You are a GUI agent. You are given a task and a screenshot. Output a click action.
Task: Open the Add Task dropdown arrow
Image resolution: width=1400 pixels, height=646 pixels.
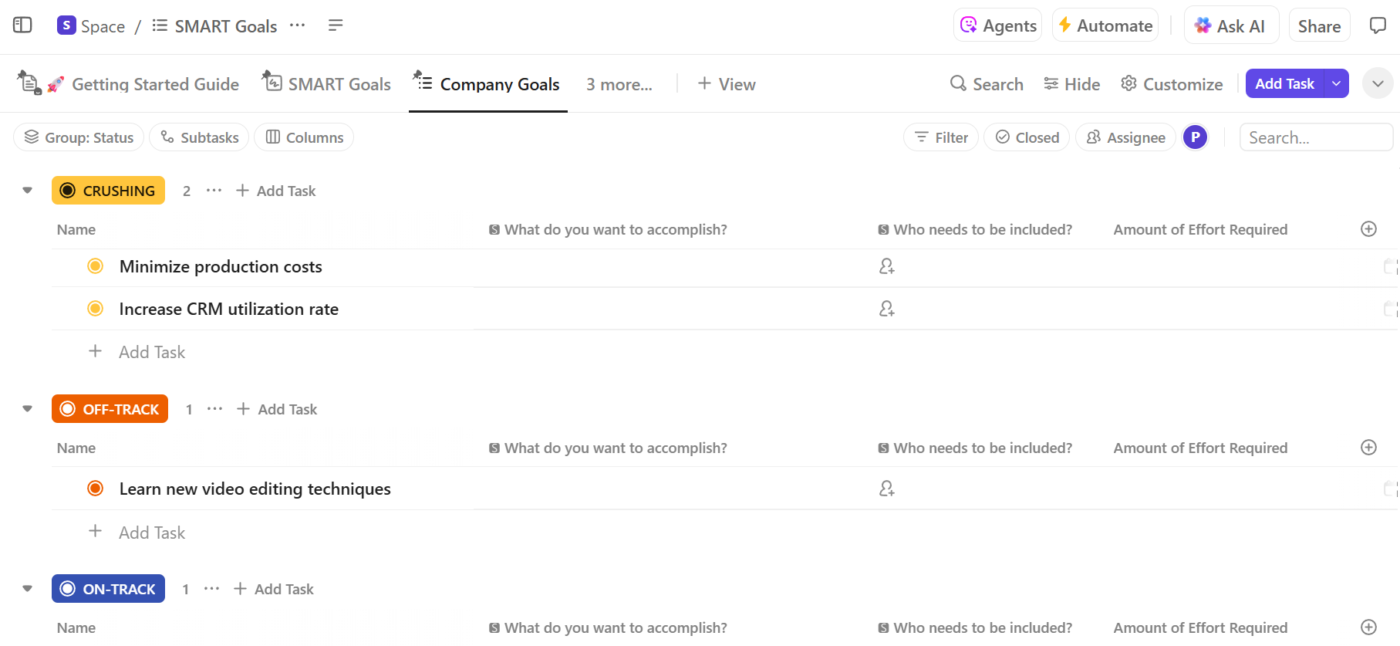pos(1336,84)
